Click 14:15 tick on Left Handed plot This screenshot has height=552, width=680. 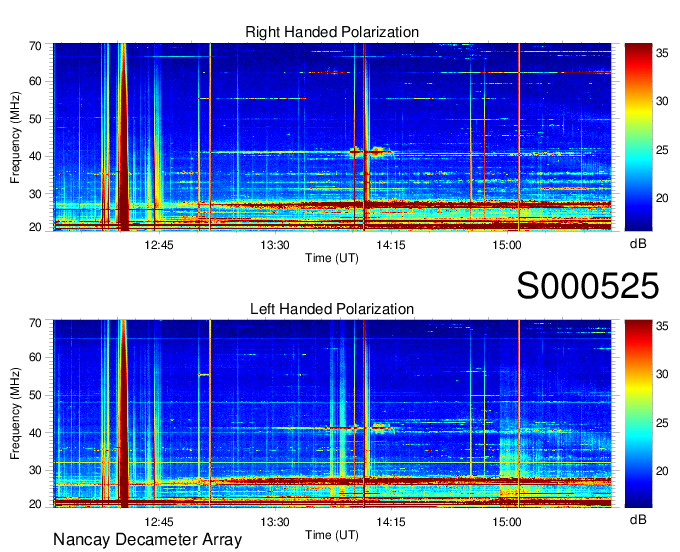391,522
